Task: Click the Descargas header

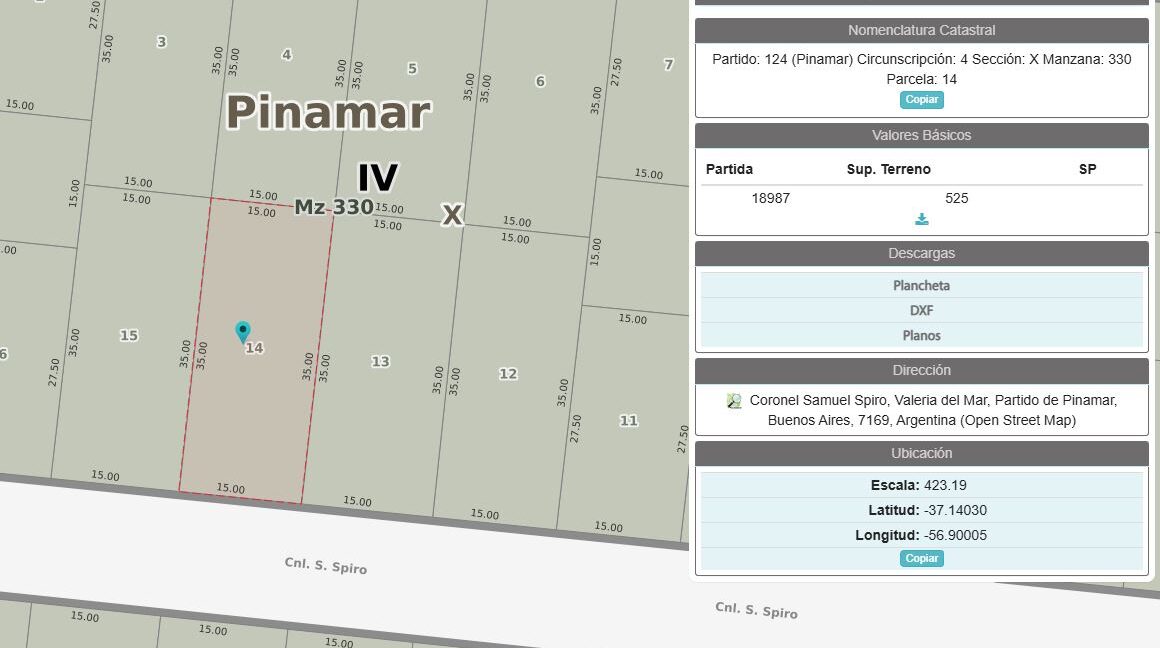Action: click(922, 254)
